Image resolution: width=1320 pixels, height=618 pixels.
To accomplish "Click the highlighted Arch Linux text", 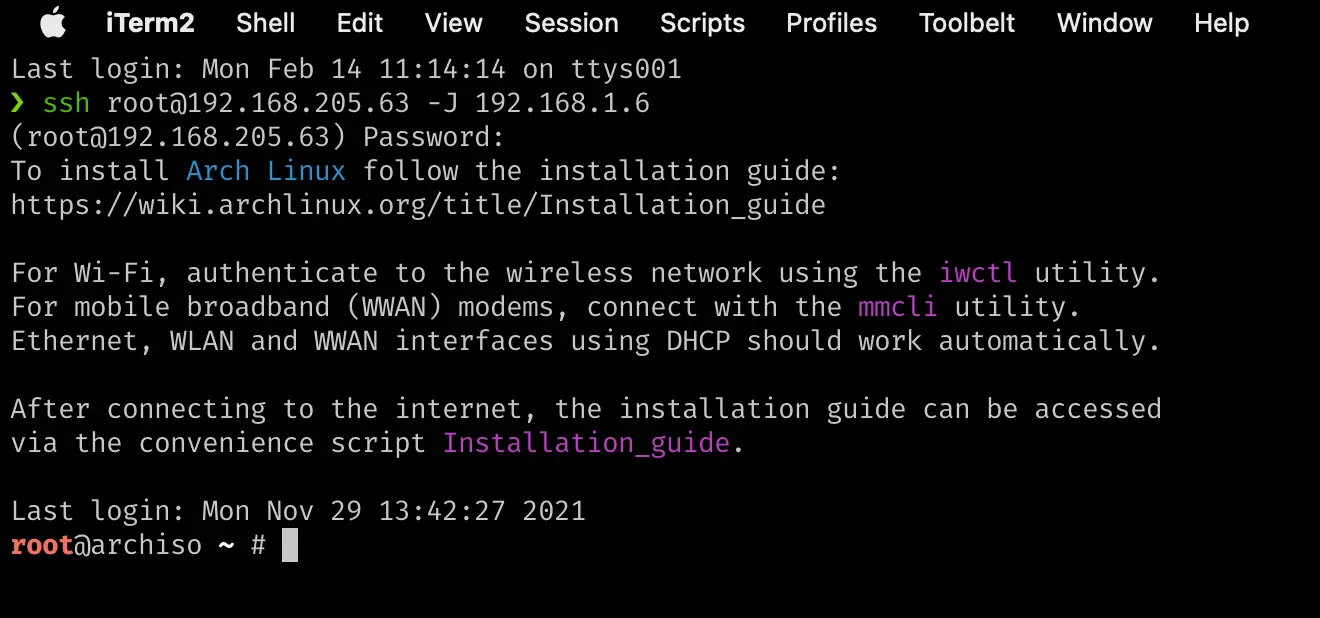I will click(x=265, y=170).
